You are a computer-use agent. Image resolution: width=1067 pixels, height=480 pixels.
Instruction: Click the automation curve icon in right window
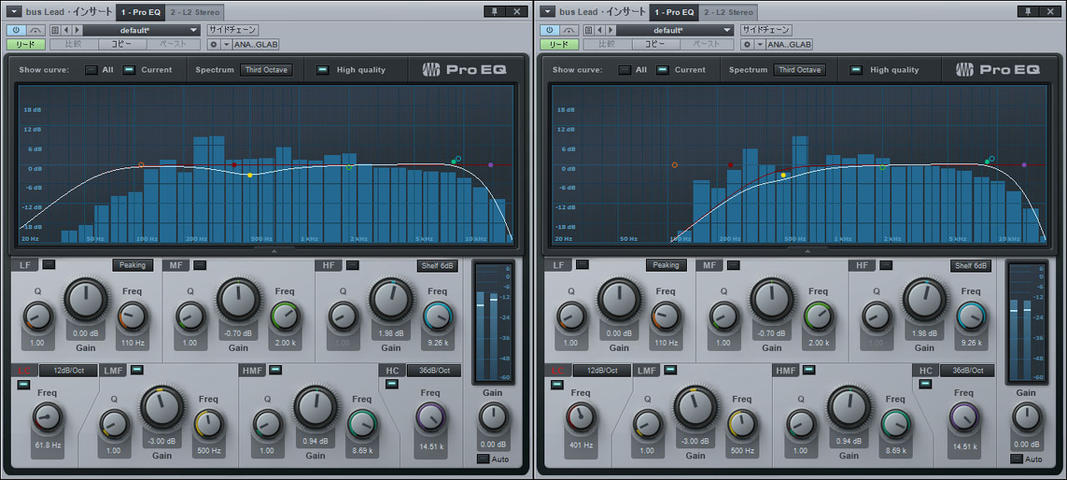[569, 30]
